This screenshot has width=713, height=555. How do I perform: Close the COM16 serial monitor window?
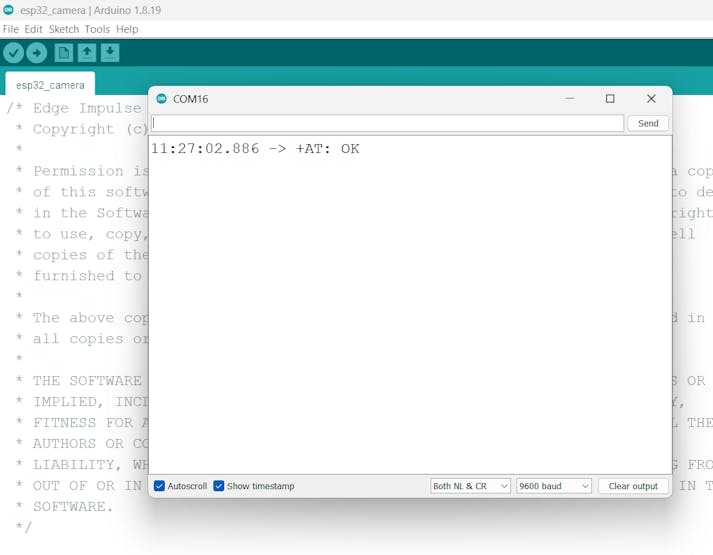tap(651, 99)
